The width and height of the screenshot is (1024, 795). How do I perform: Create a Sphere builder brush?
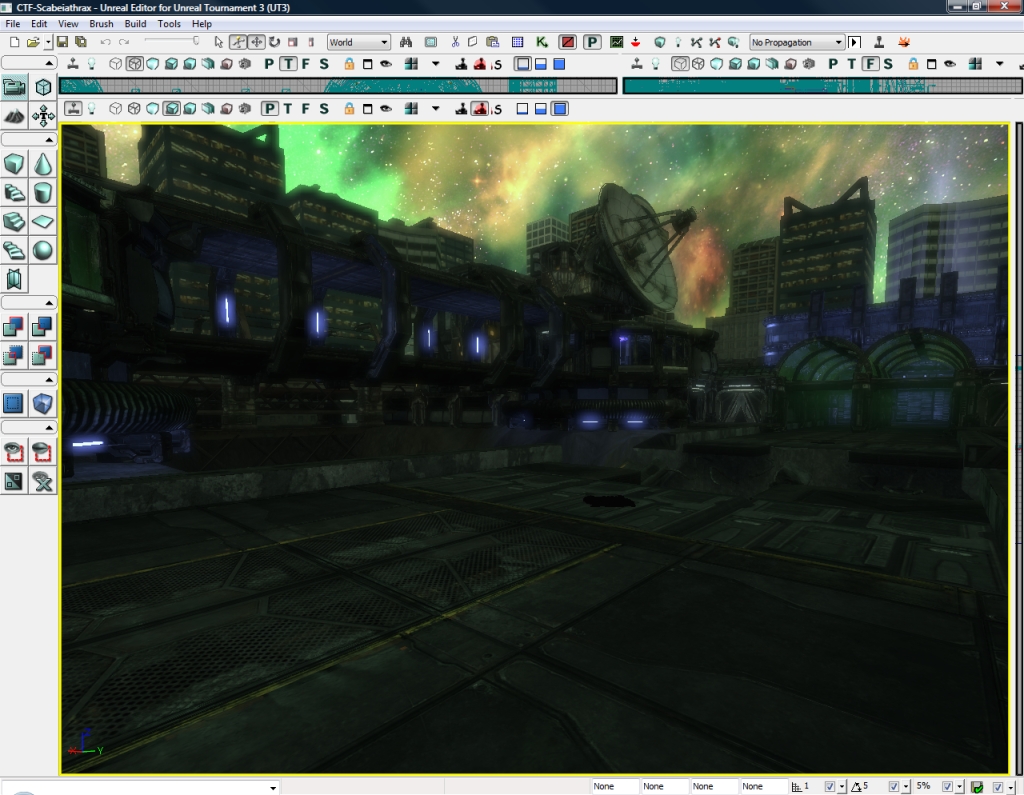tap(43, 250)
